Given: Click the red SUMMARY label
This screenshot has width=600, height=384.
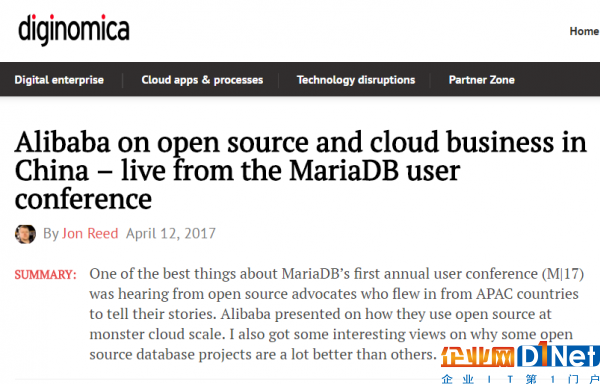Looking at the screenshot, I should click(x=46, y=275).
